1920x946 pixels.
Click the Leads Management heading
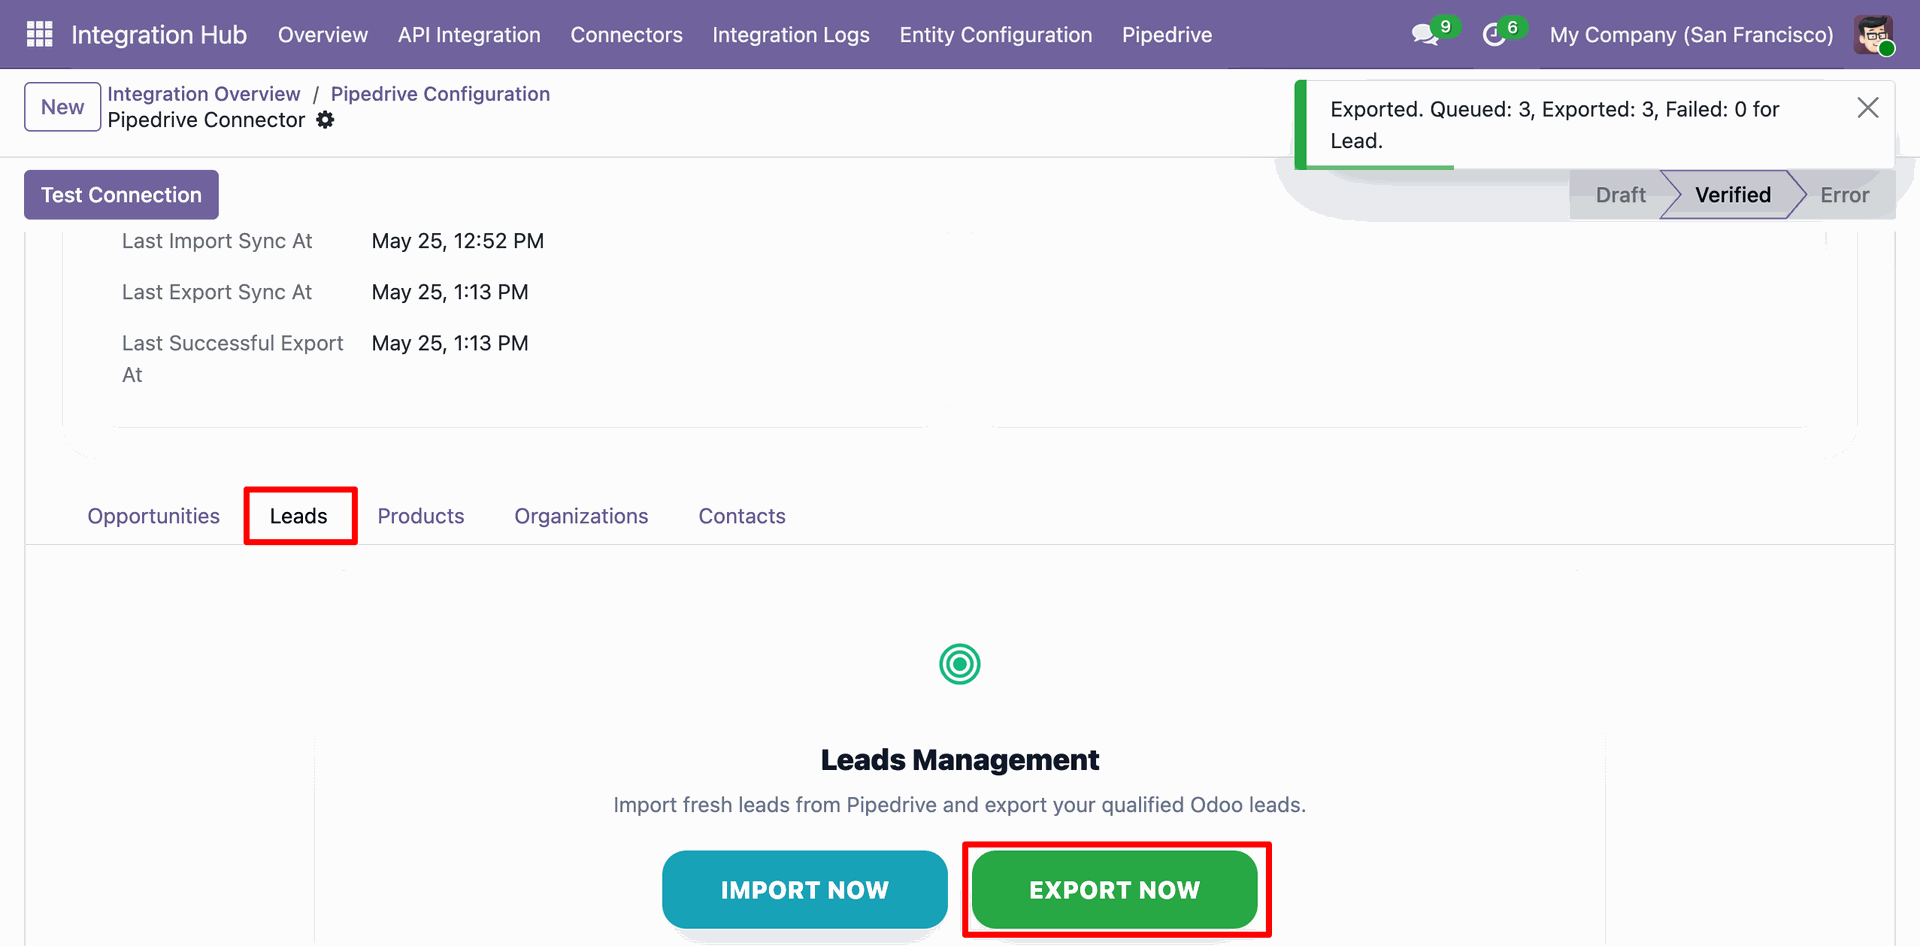[x=960, y=760]
